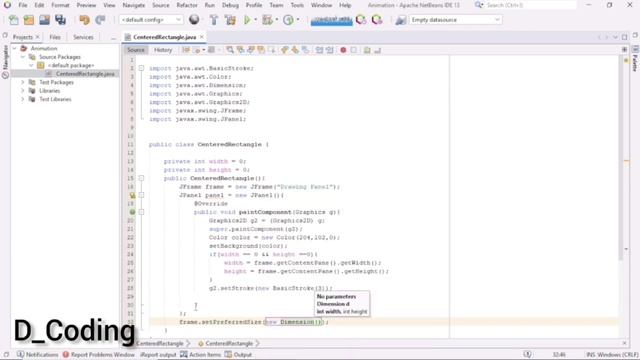Expand the Test Packages node
Viewport: 640px width, 360px height.
(x=23, y=82)
